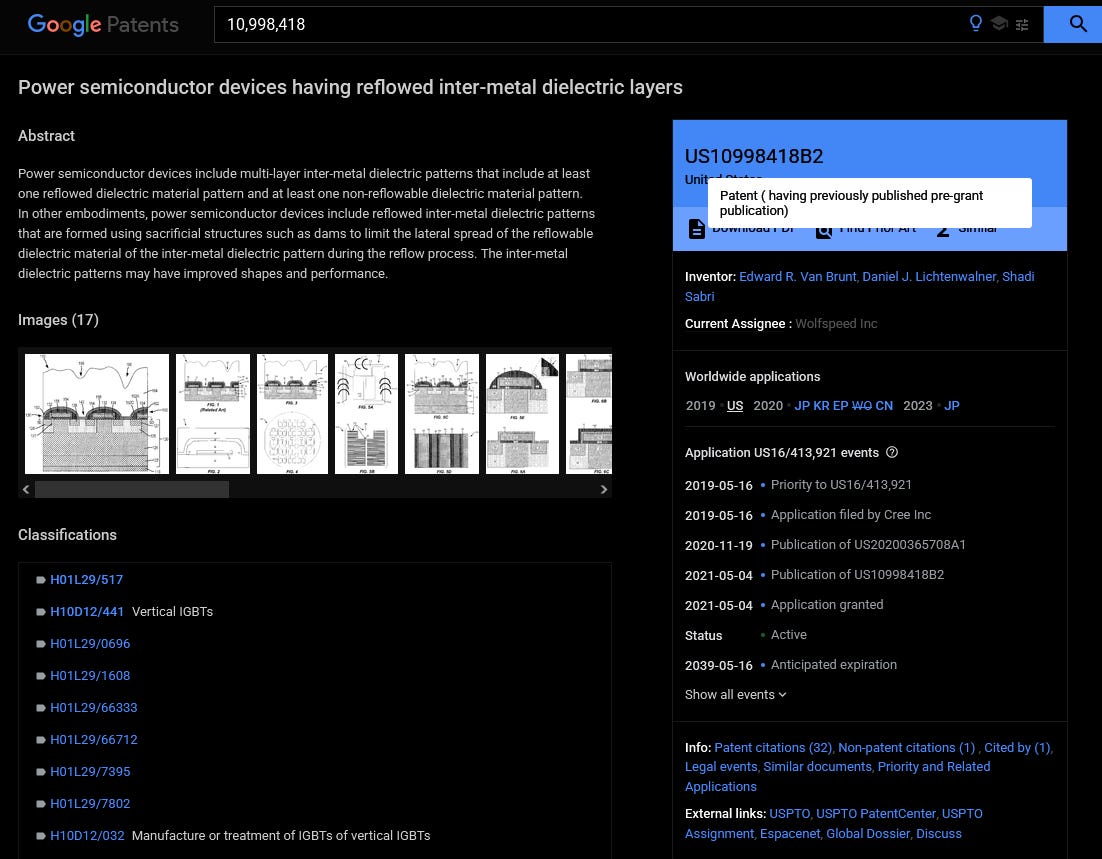This screenshot has width=1102, height=859.
Task: Open classification H10D12/032
Action: (x=87, y=836)
